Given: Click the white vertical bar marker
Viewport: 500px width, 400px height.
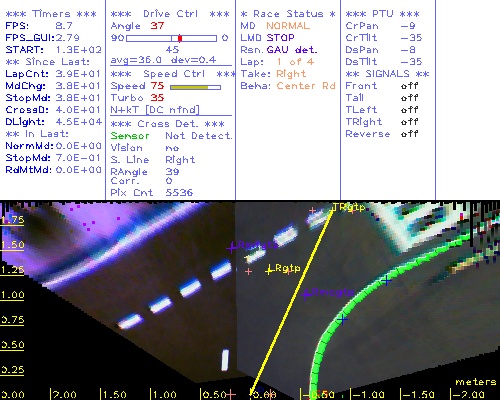Looking at the screenshot, I should [225, 360].
